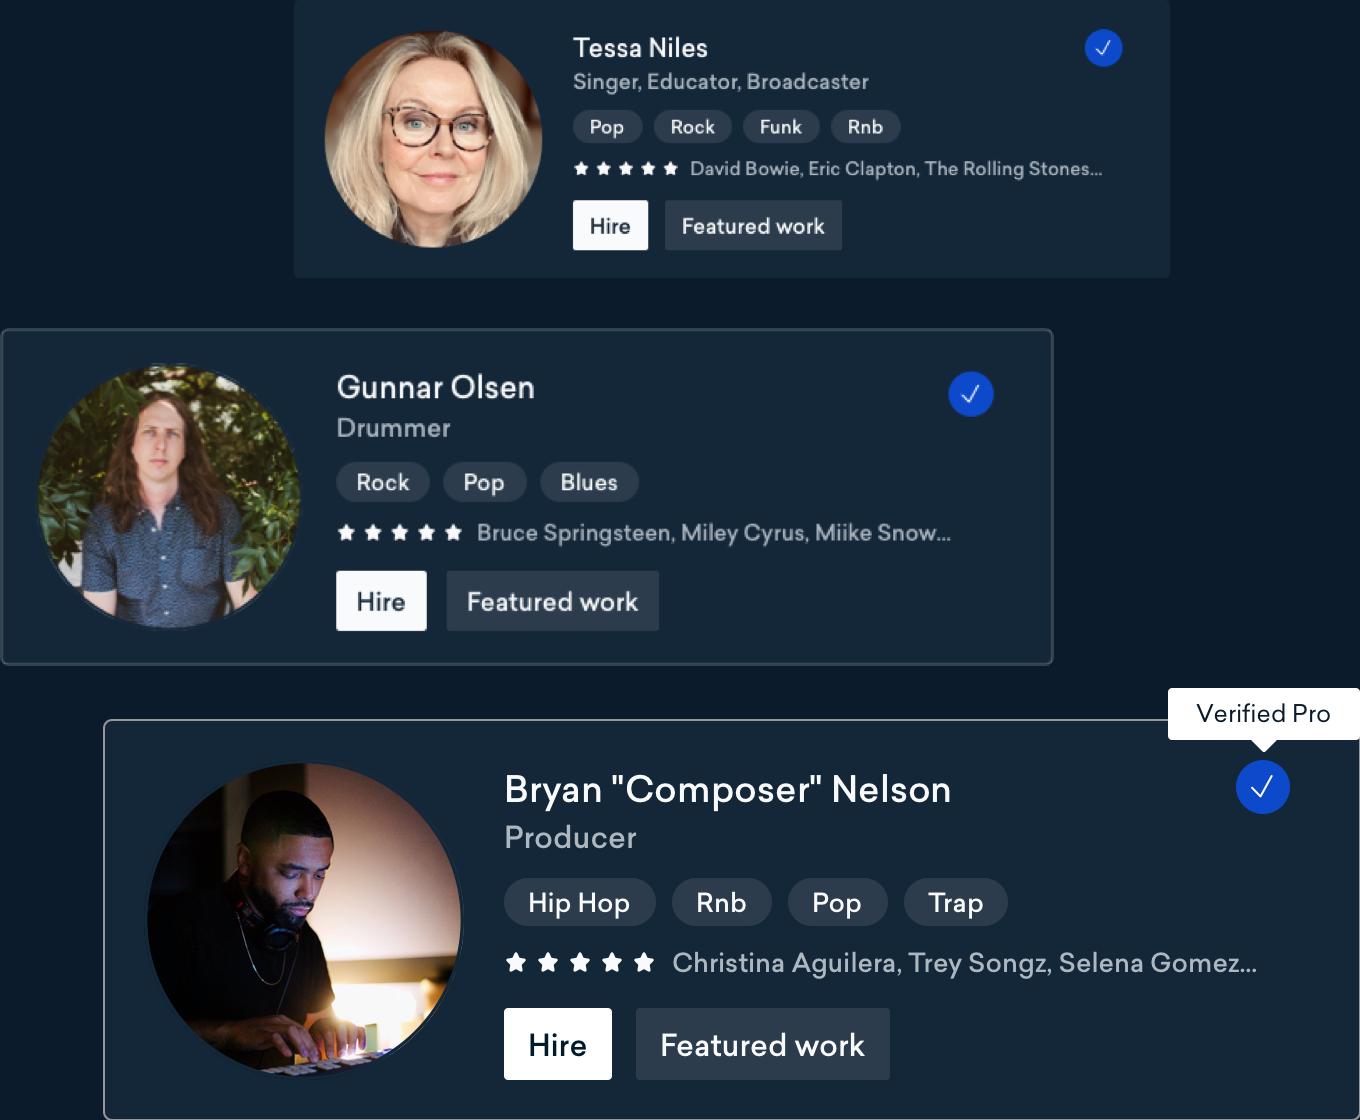Click Bryan Nelson's Verified Pro badge
Image resolution: width=1360 pixels, height=1120 pixels.
click(x=1262, y=787)
